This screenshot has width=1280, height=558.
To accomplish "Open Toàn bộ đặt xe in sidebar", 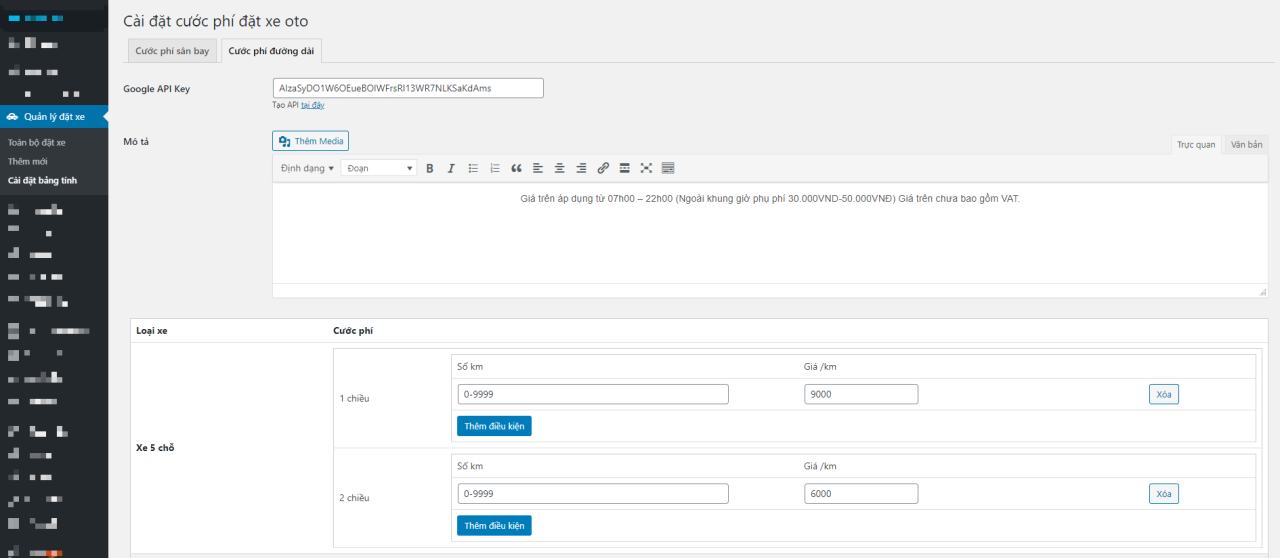I will (x=37, y=143).
